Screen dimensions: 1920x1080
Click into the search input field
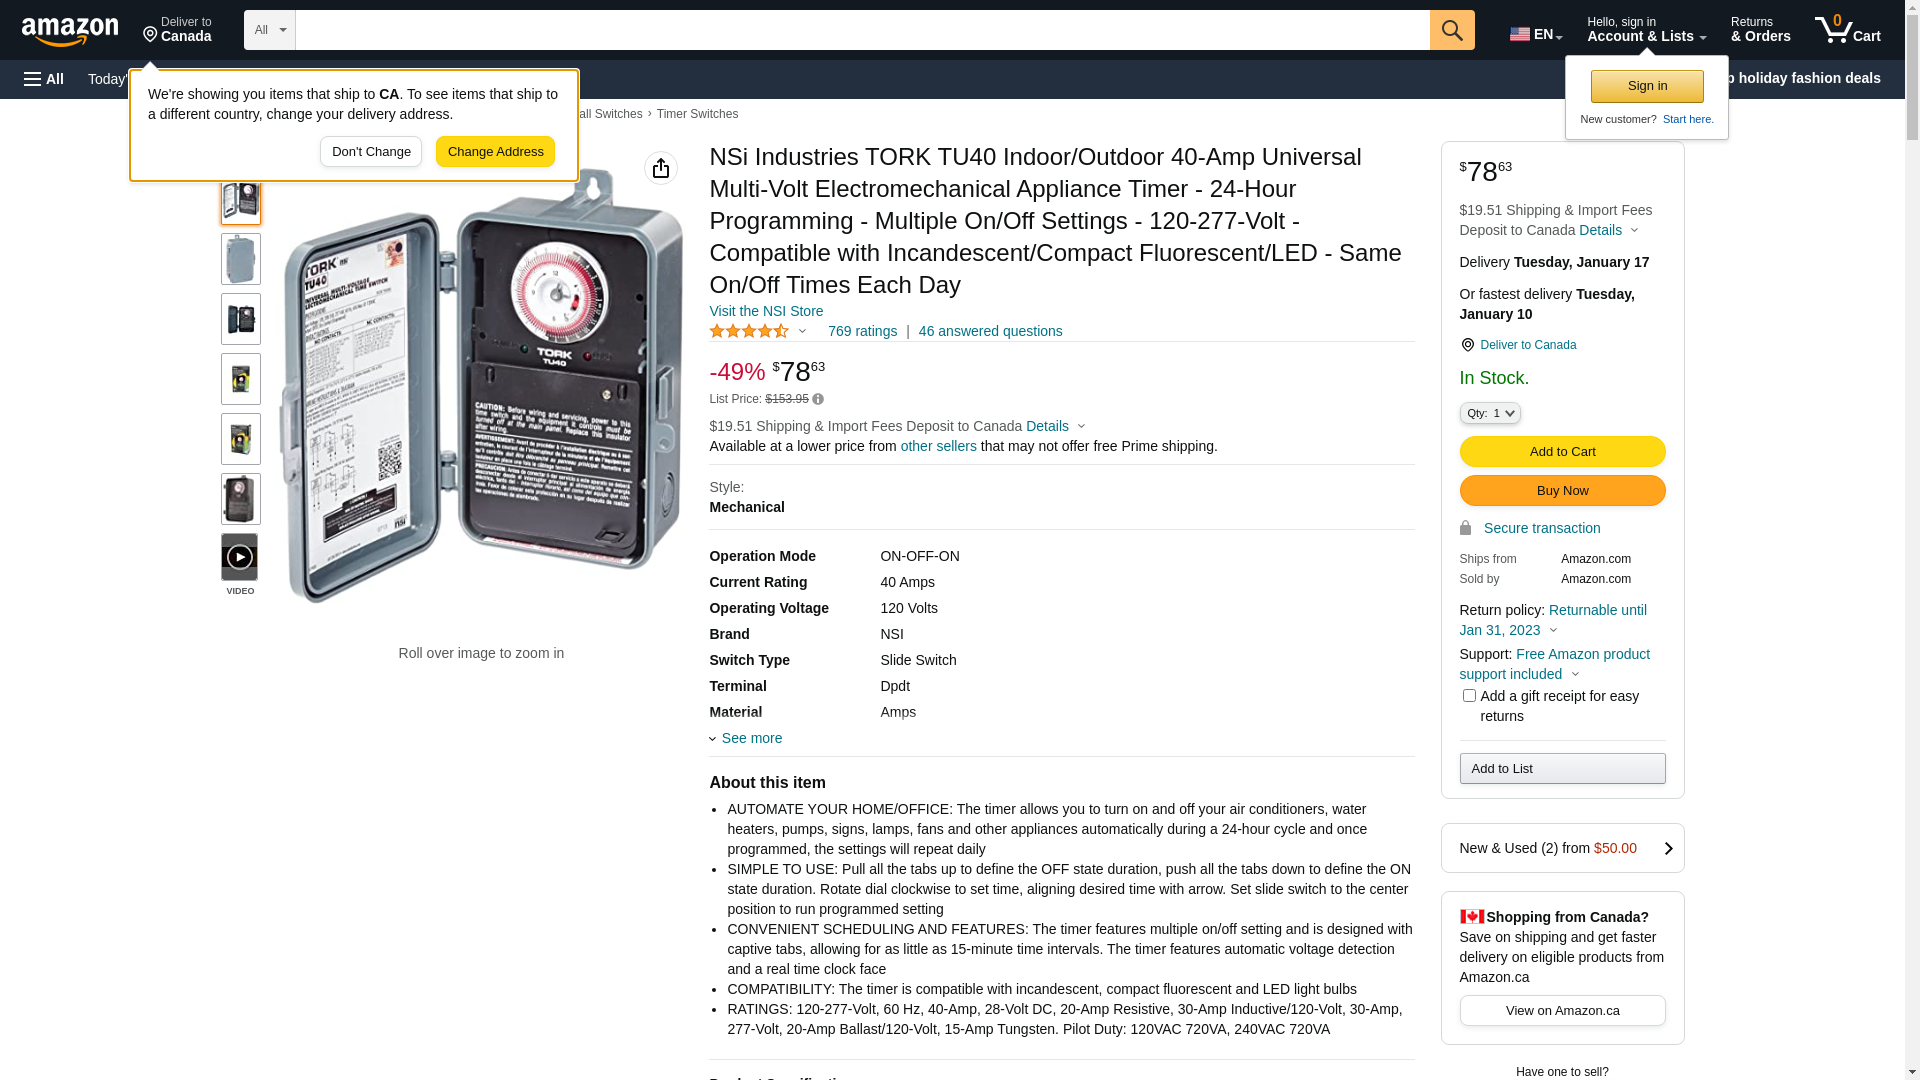(x=862, y=30)
